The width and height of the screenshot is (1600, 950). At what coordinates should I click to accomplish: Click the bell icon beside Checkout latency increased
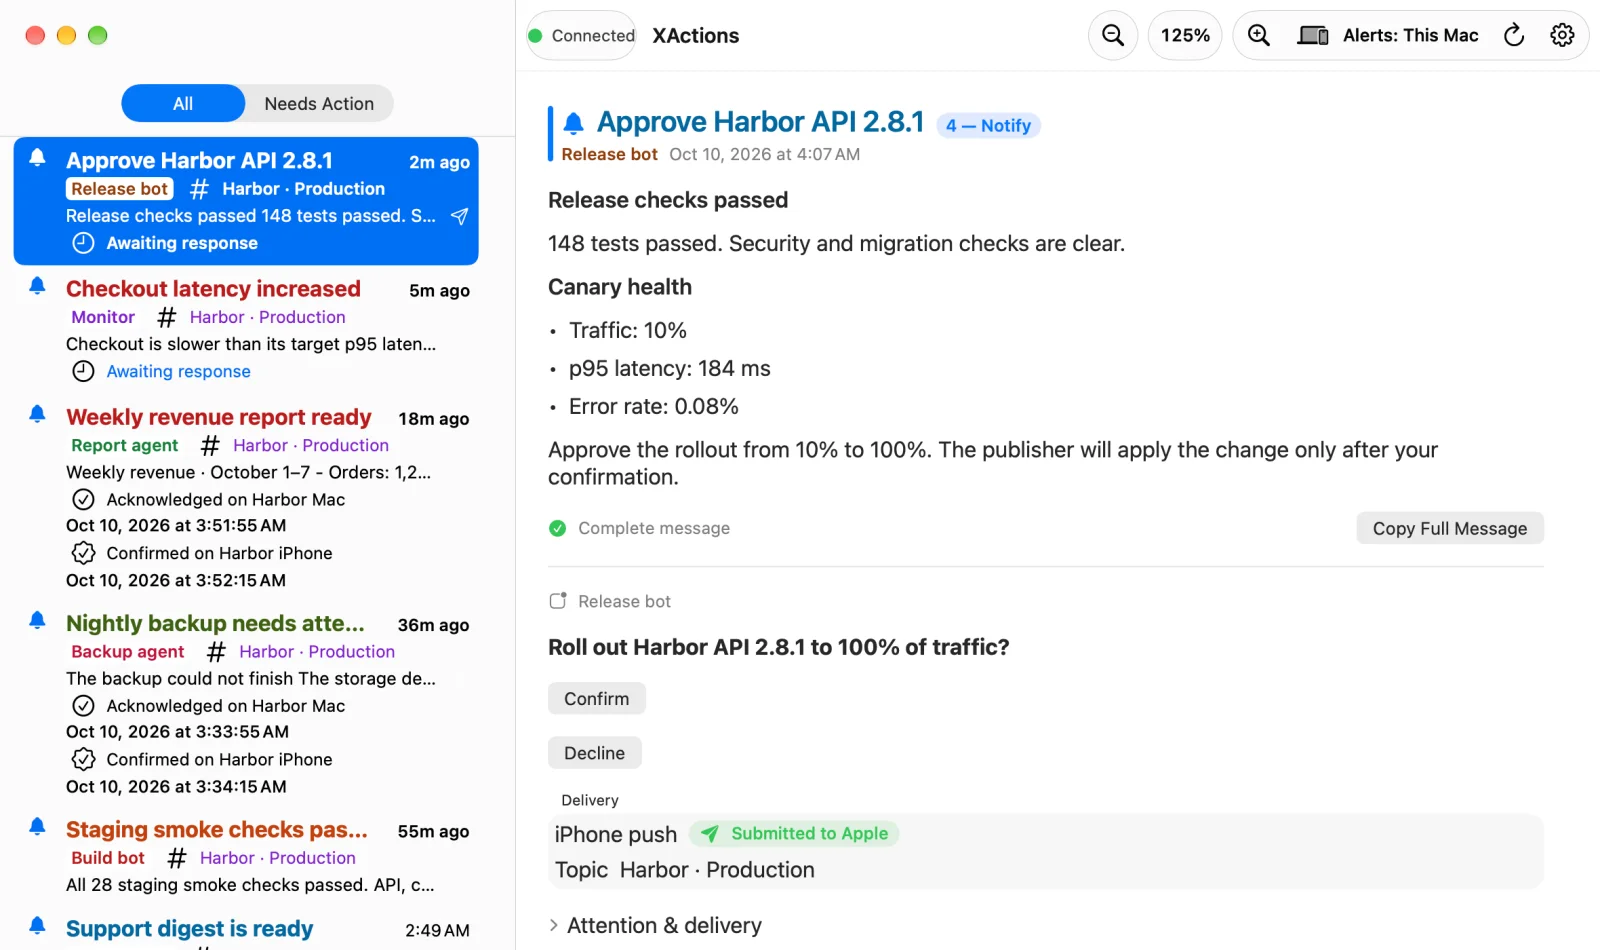(37, 286)
